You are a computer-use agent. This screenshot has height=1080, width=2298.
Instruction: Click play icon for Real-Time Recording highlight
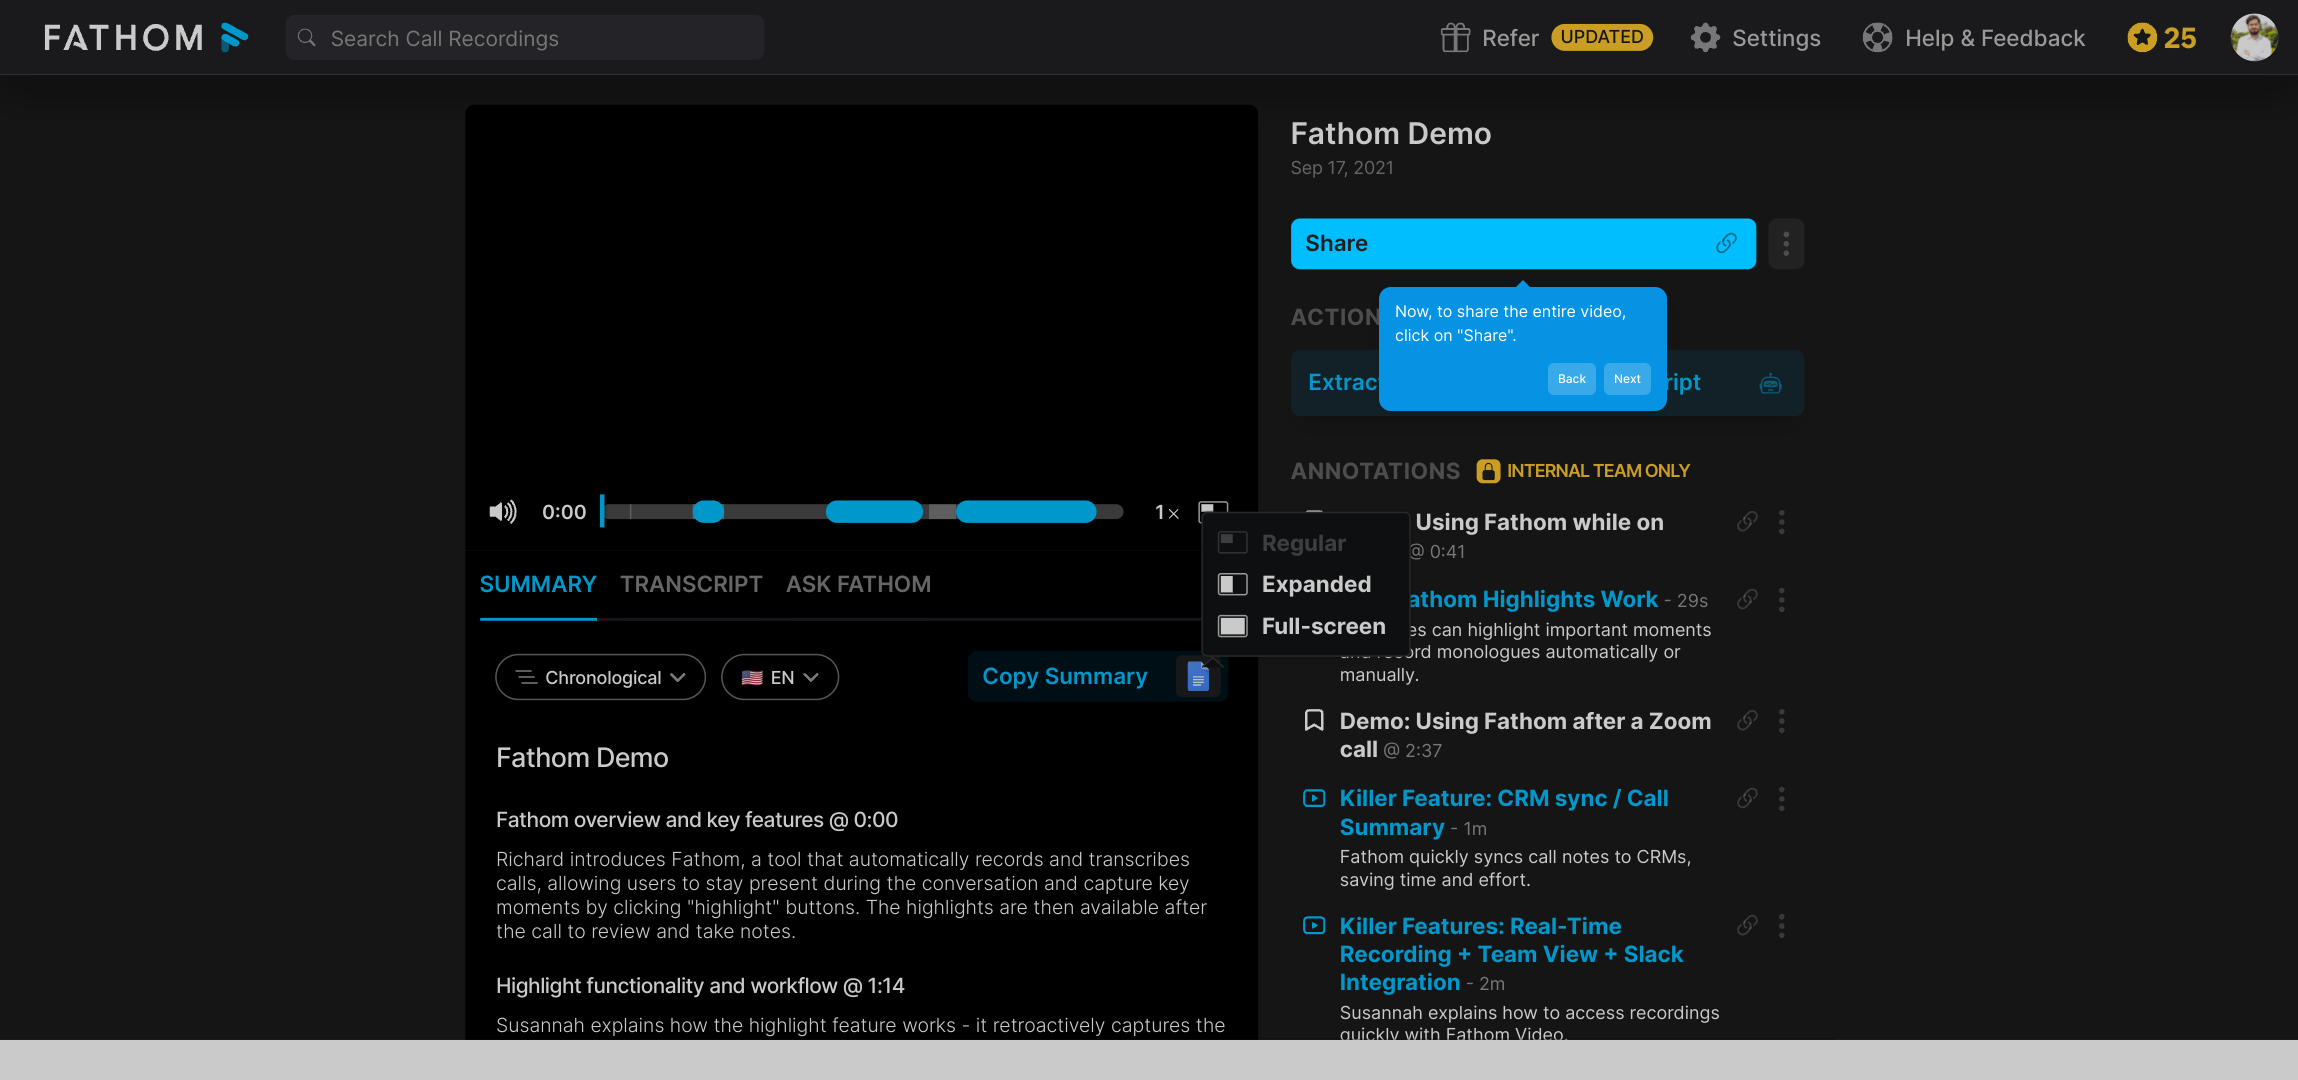(x=1314, y=926)
